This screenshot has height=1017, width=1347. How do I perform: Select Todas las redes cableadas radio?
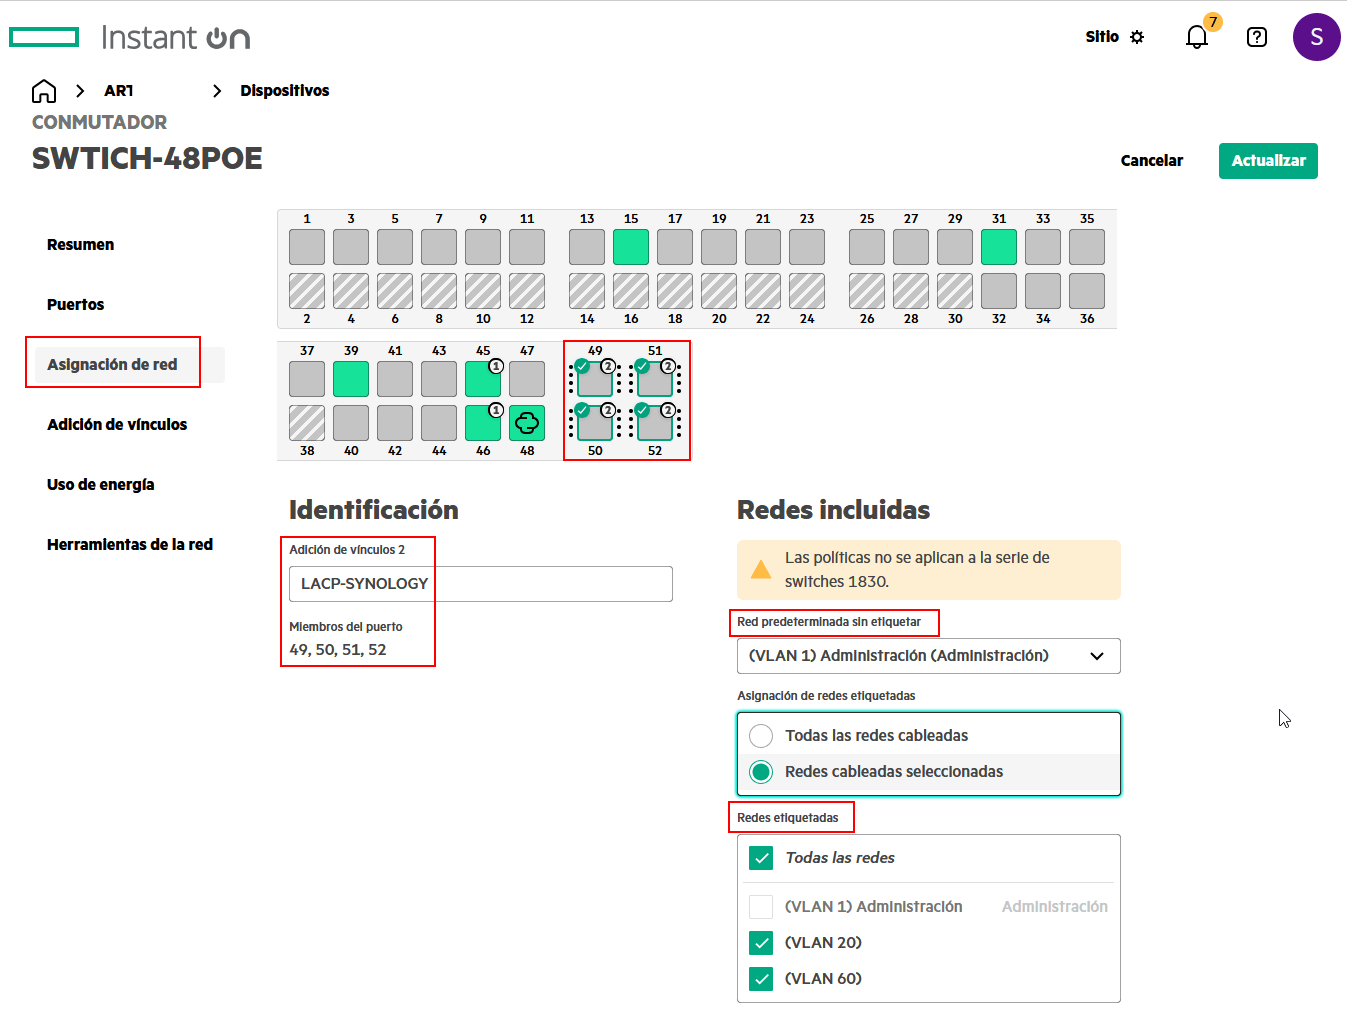[761, 736]
